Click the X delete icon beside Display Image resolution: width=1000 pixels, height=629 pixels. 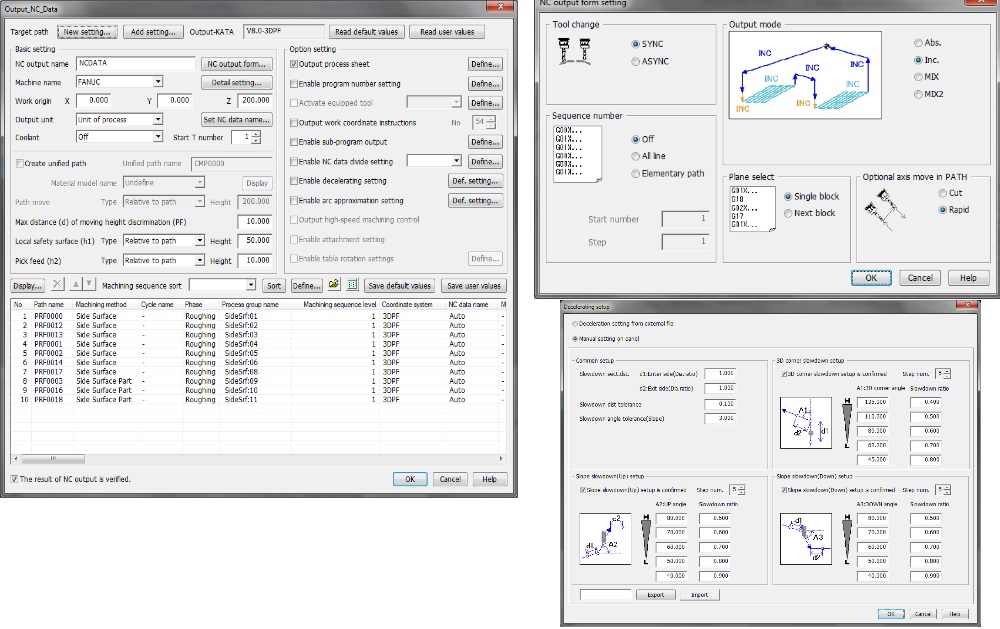[57, 285]
